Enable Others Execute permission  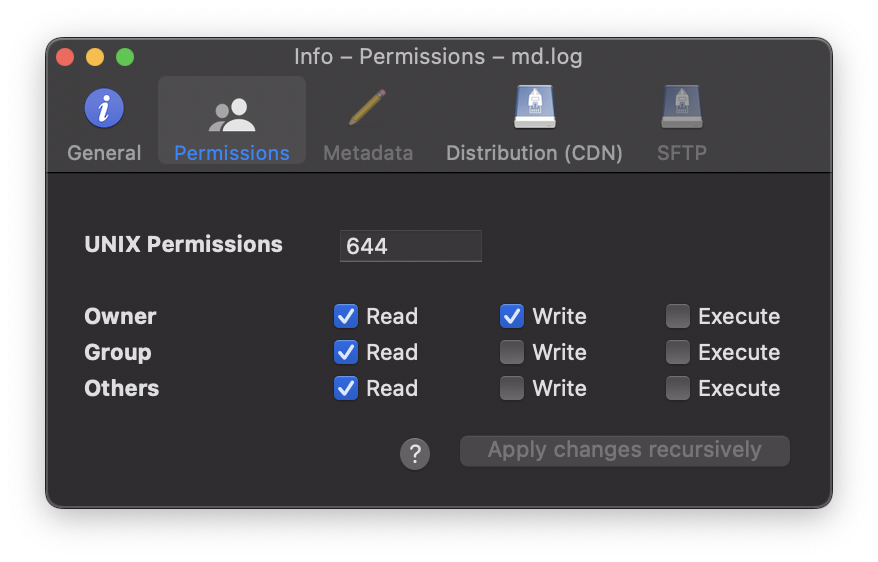[x=678, y=388]
